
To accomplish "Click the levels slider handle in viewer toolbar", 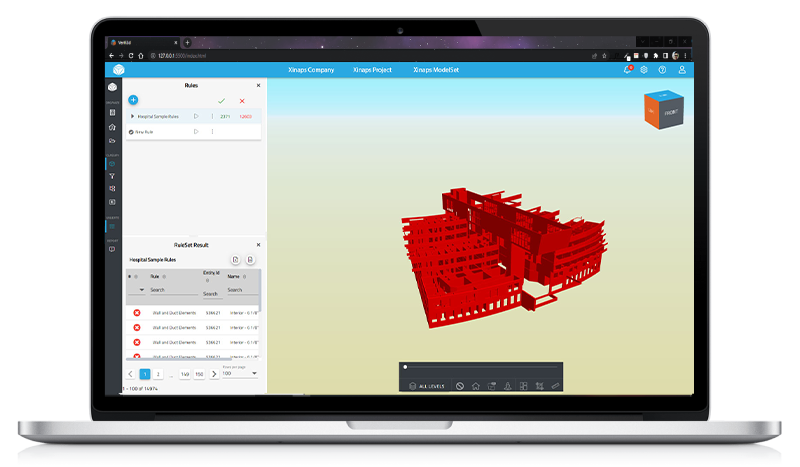I will coord(405,367).
